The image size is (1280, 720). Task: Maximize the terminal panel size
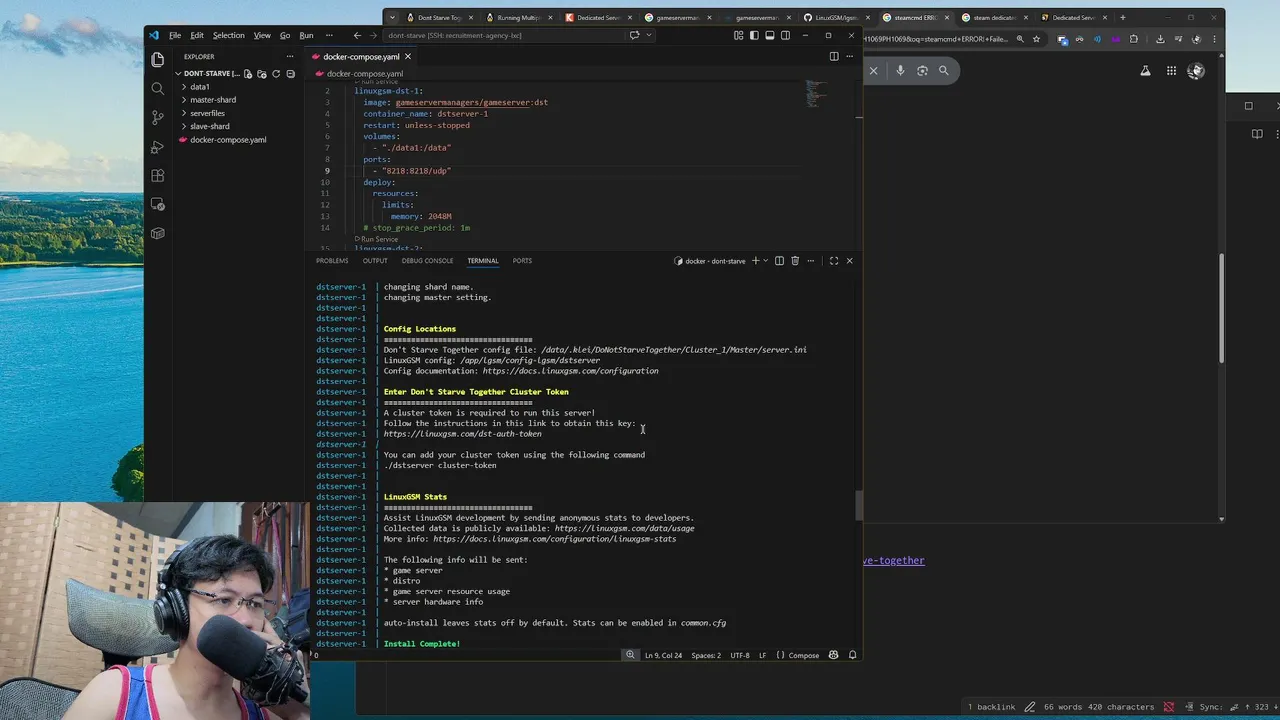tap(833, 261)
